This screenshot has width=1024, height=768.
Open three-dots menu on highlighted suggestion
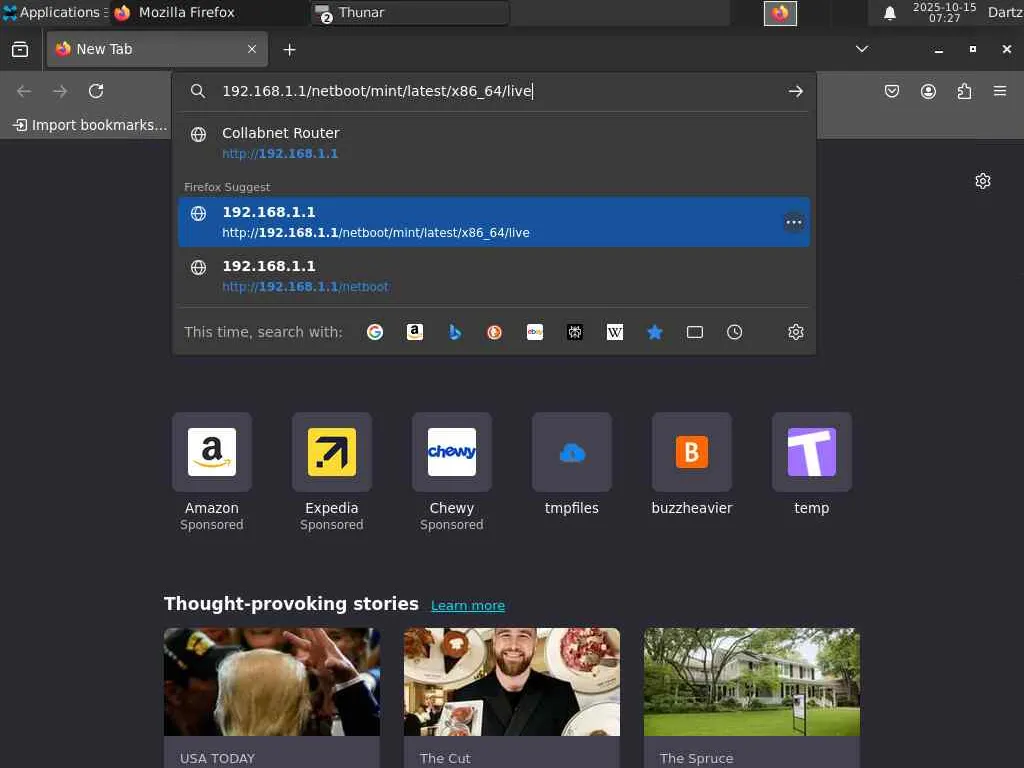(794, 222)
